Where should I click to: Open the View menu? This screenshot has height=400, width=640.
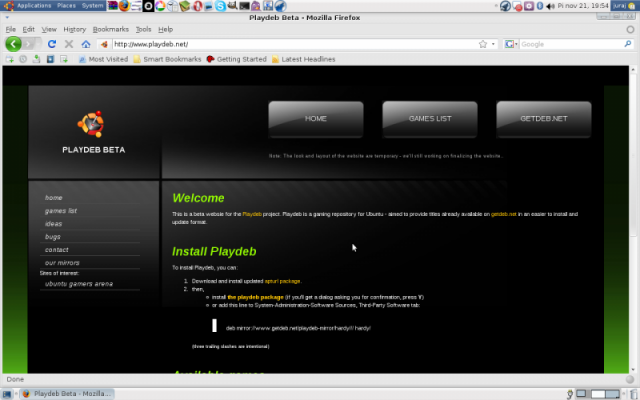(x=49, y=29)
